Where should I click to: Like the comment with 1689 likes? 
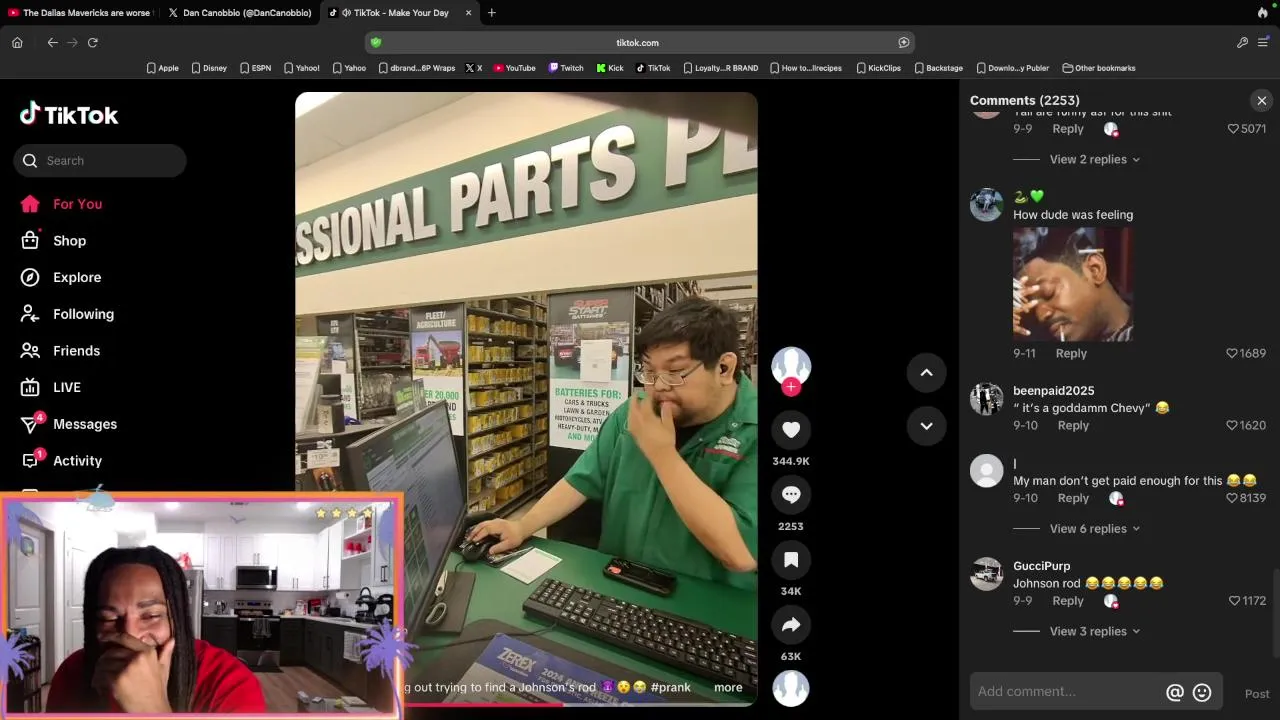pyautogui.click(x=1232, y=354)
